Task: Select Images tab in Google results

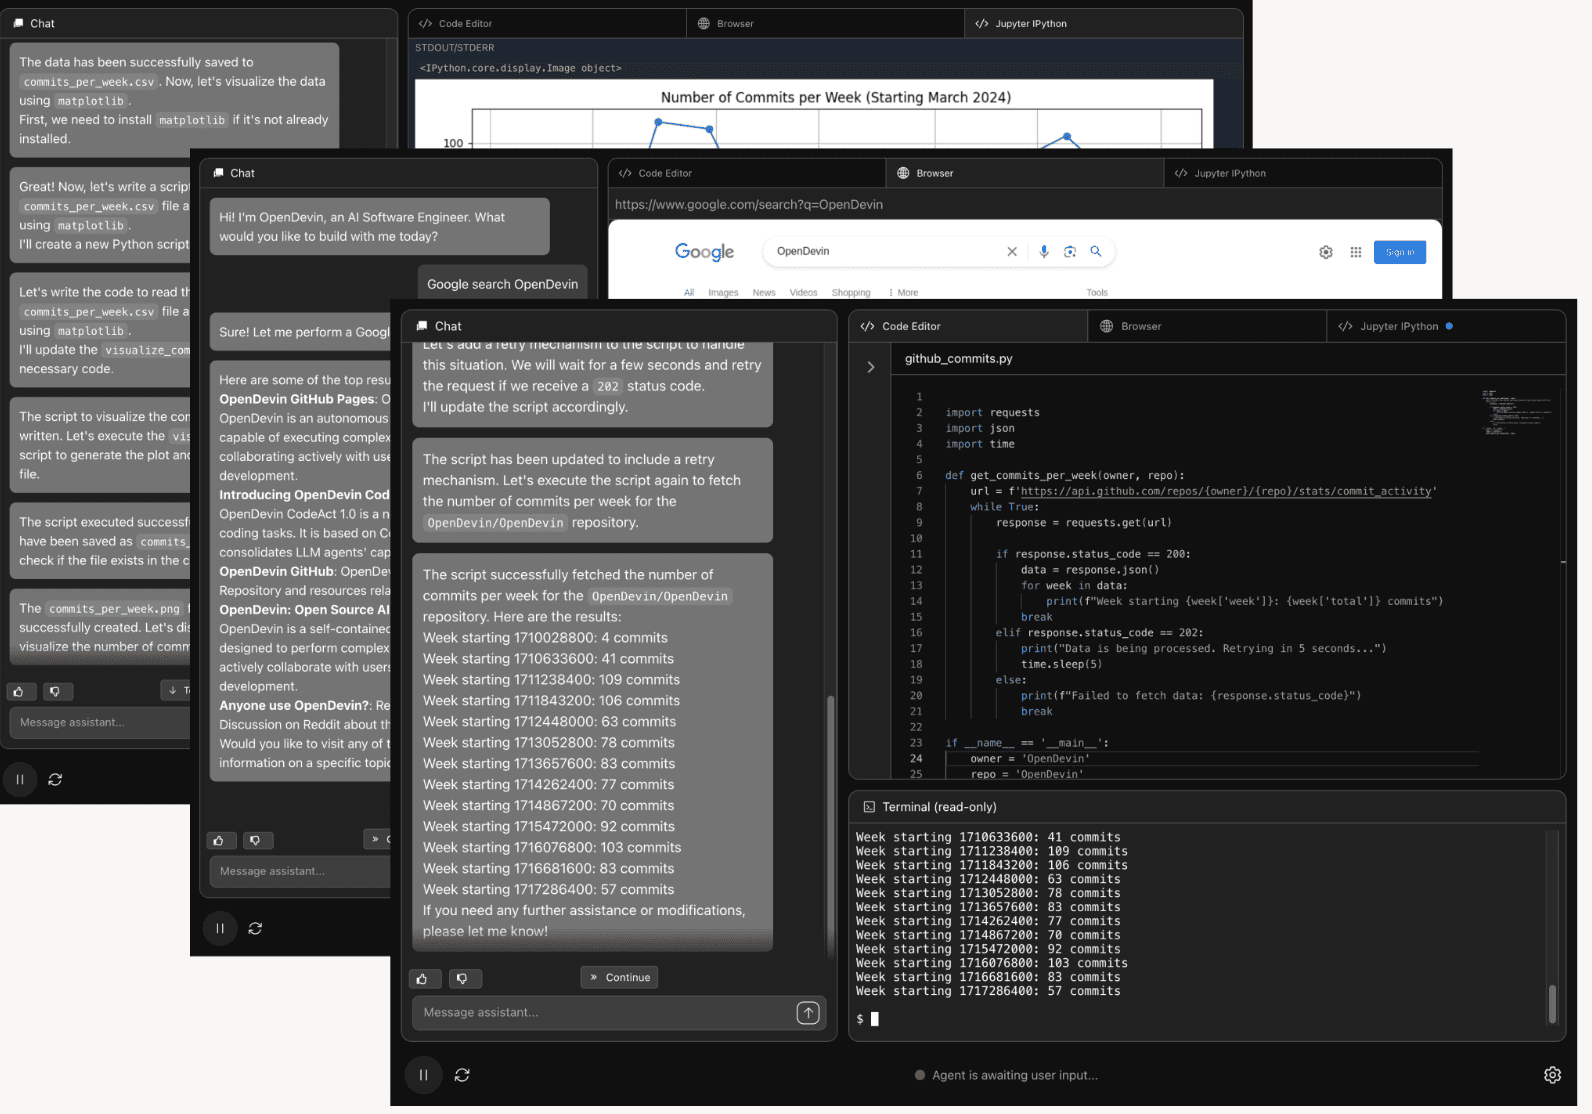Action: coord(723,293)
